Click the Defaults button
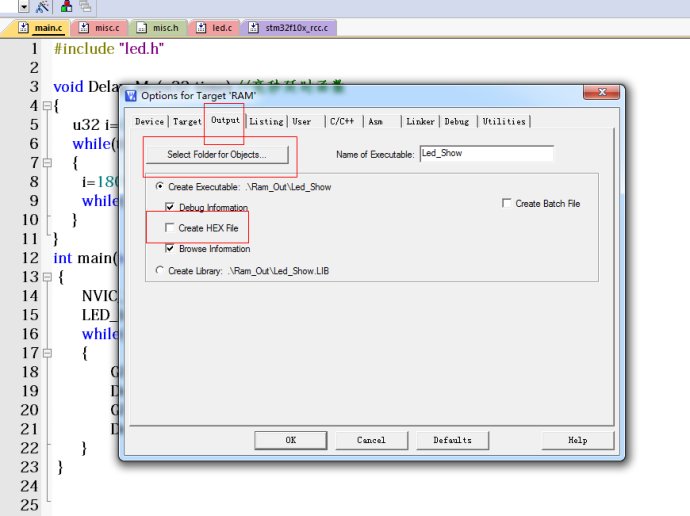Image resolution: width=690 pixels, height=516 pixels. click(x=452, y=440)
